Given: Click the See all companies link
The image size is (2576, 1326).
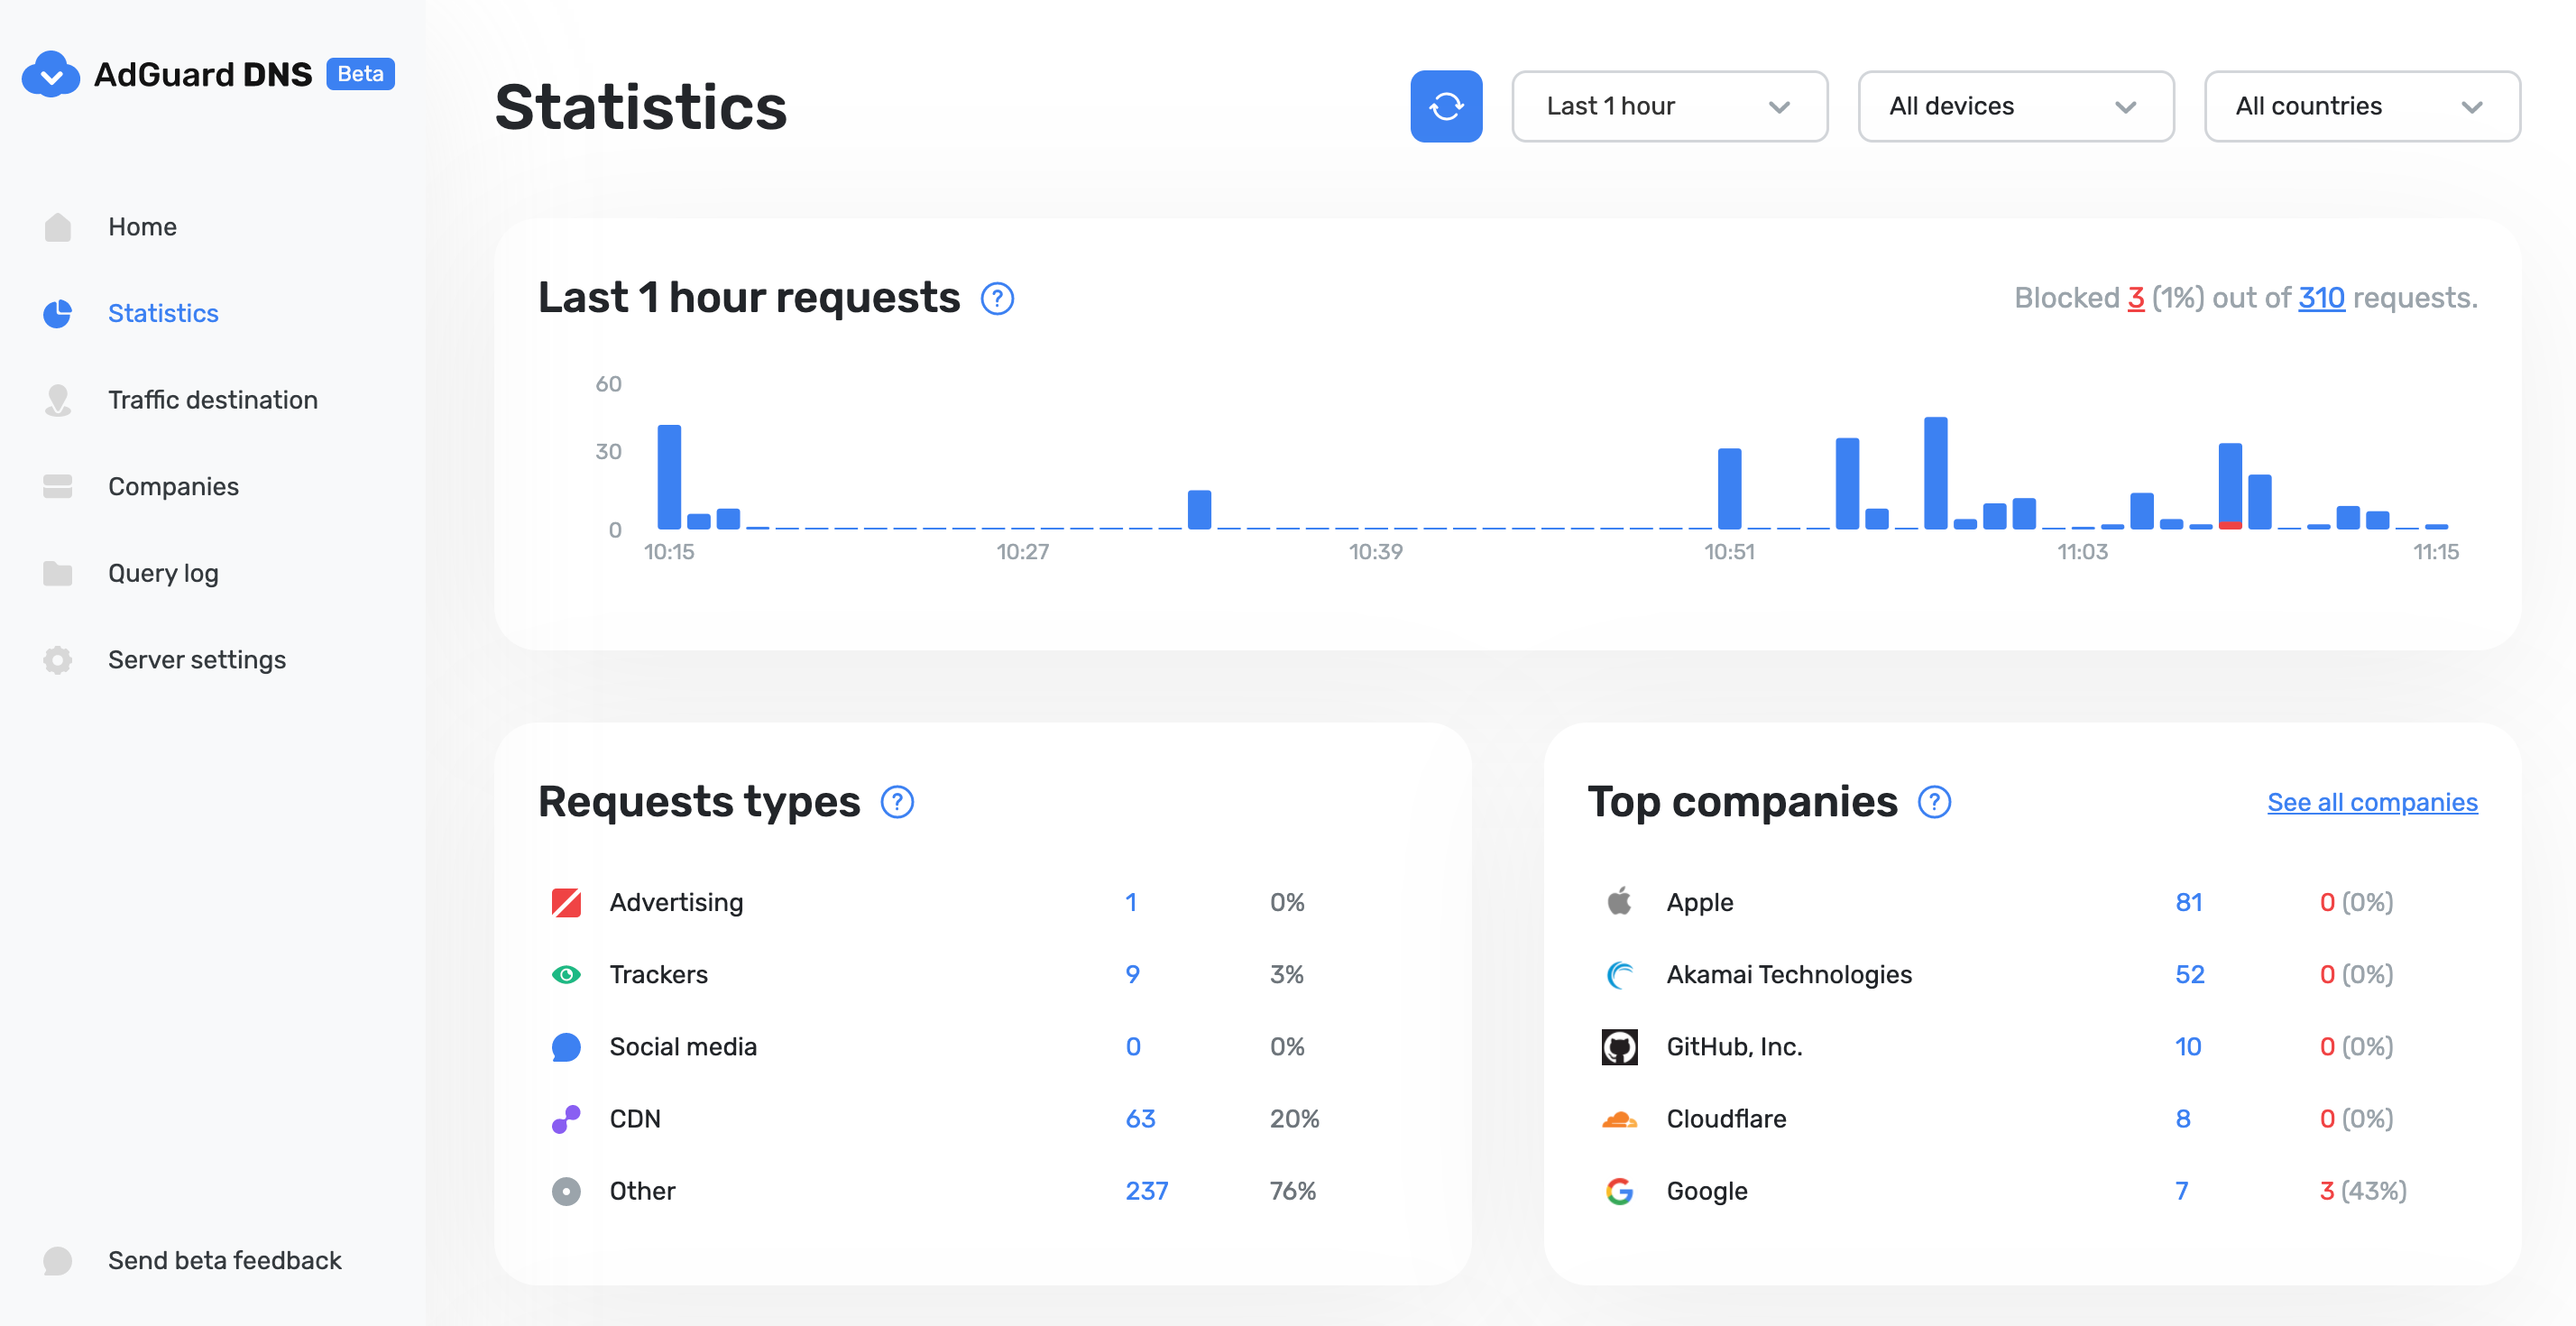Looking at the screenshot, I should tap(2373, 800).
